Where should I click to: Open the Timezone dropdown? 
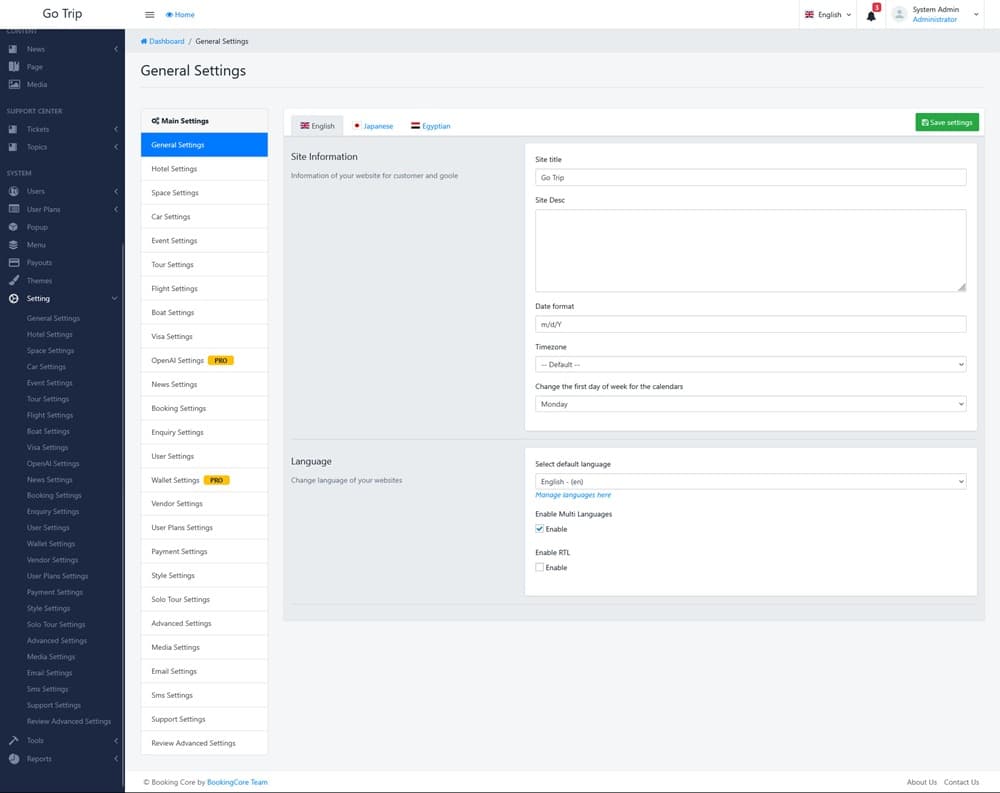750,365
